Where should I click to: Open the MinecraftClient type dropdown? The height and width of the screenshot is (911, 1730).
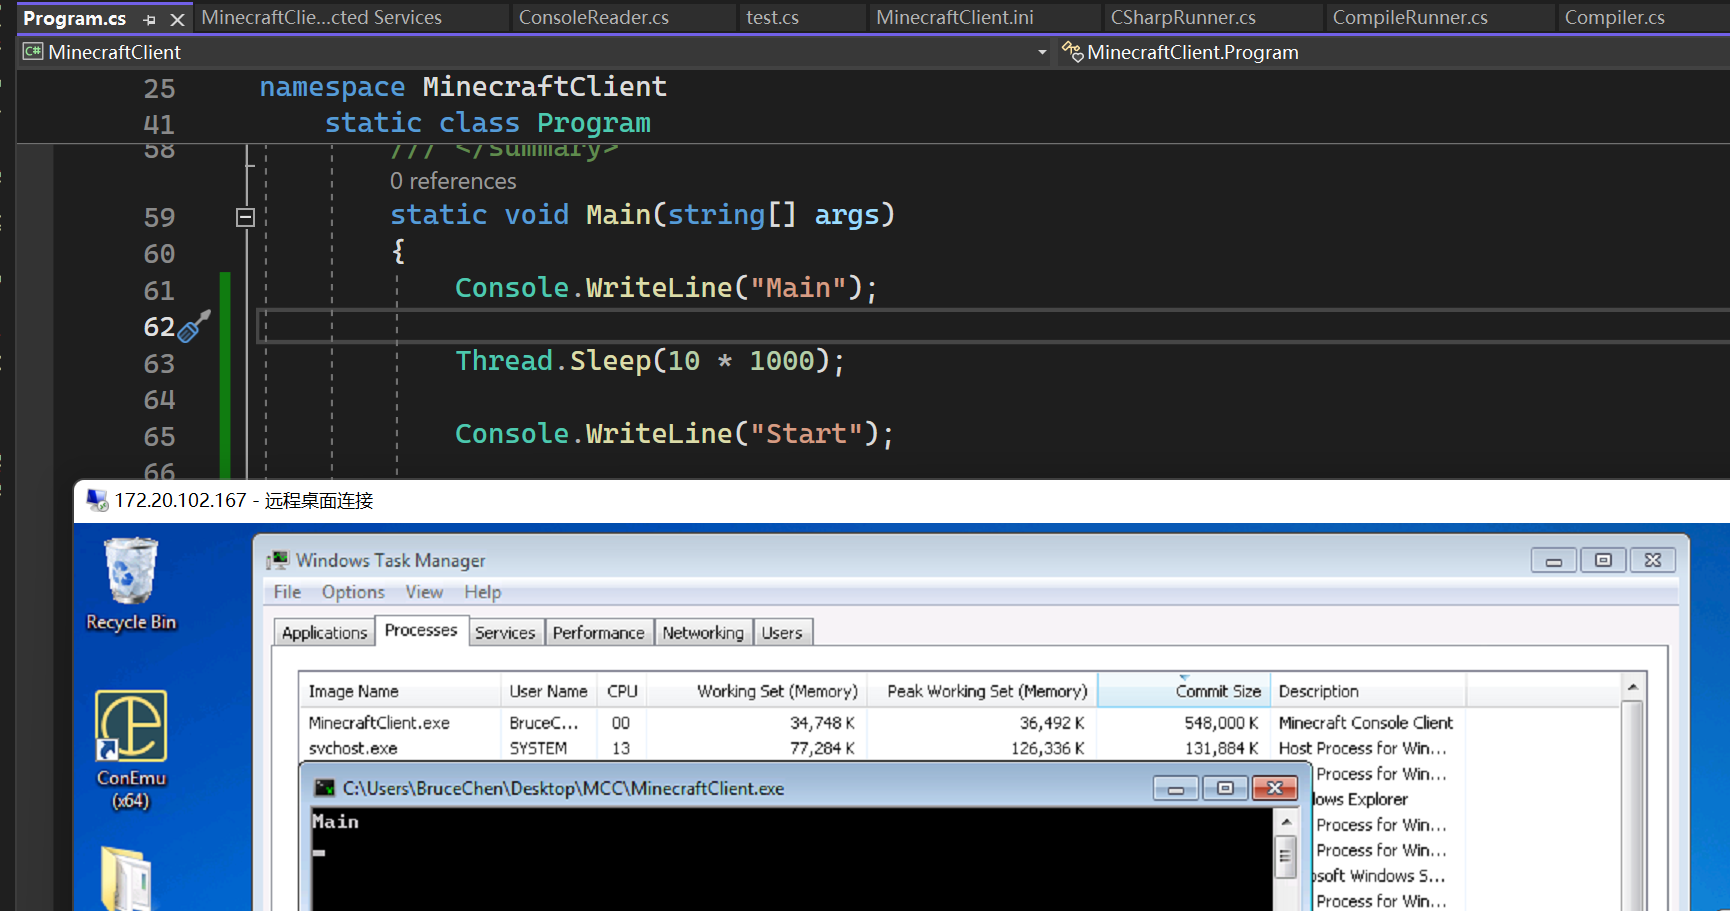1041,52
